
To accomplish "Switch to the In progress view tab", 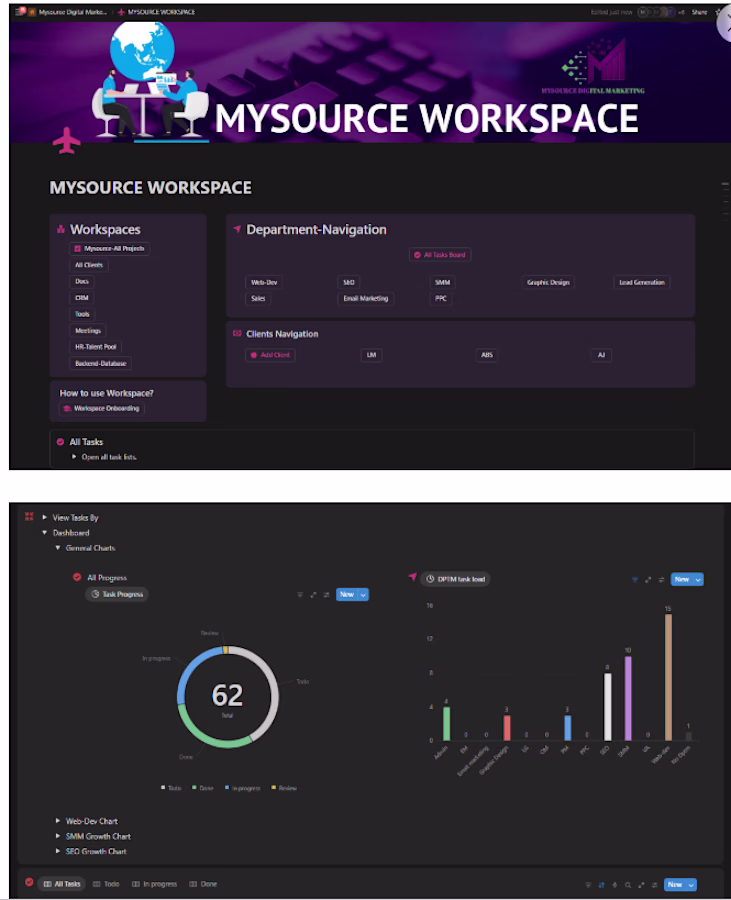I will click(x=154, y=884).
